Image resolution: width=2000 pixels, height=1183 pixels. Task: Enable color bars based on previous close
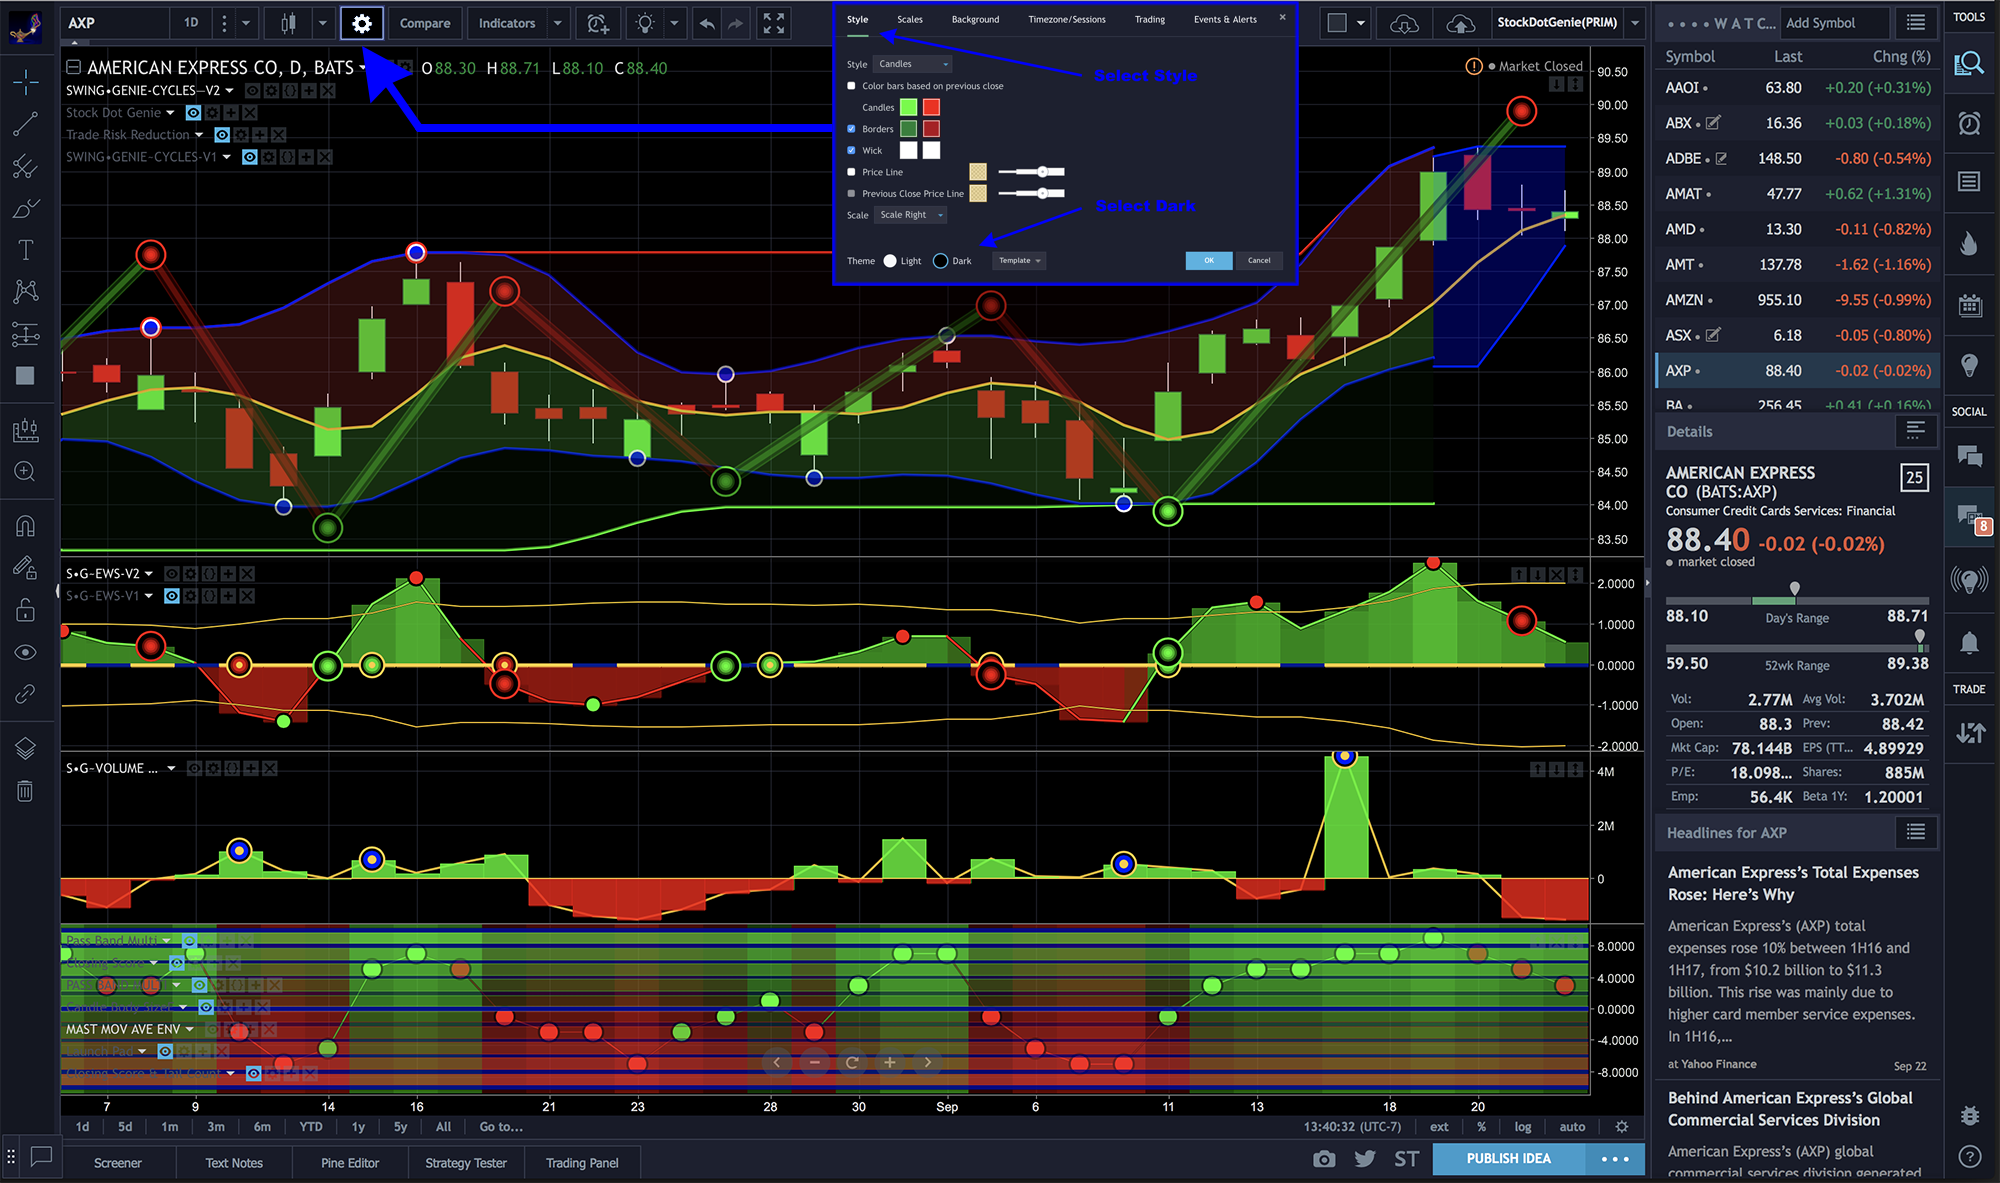(852, 86)
